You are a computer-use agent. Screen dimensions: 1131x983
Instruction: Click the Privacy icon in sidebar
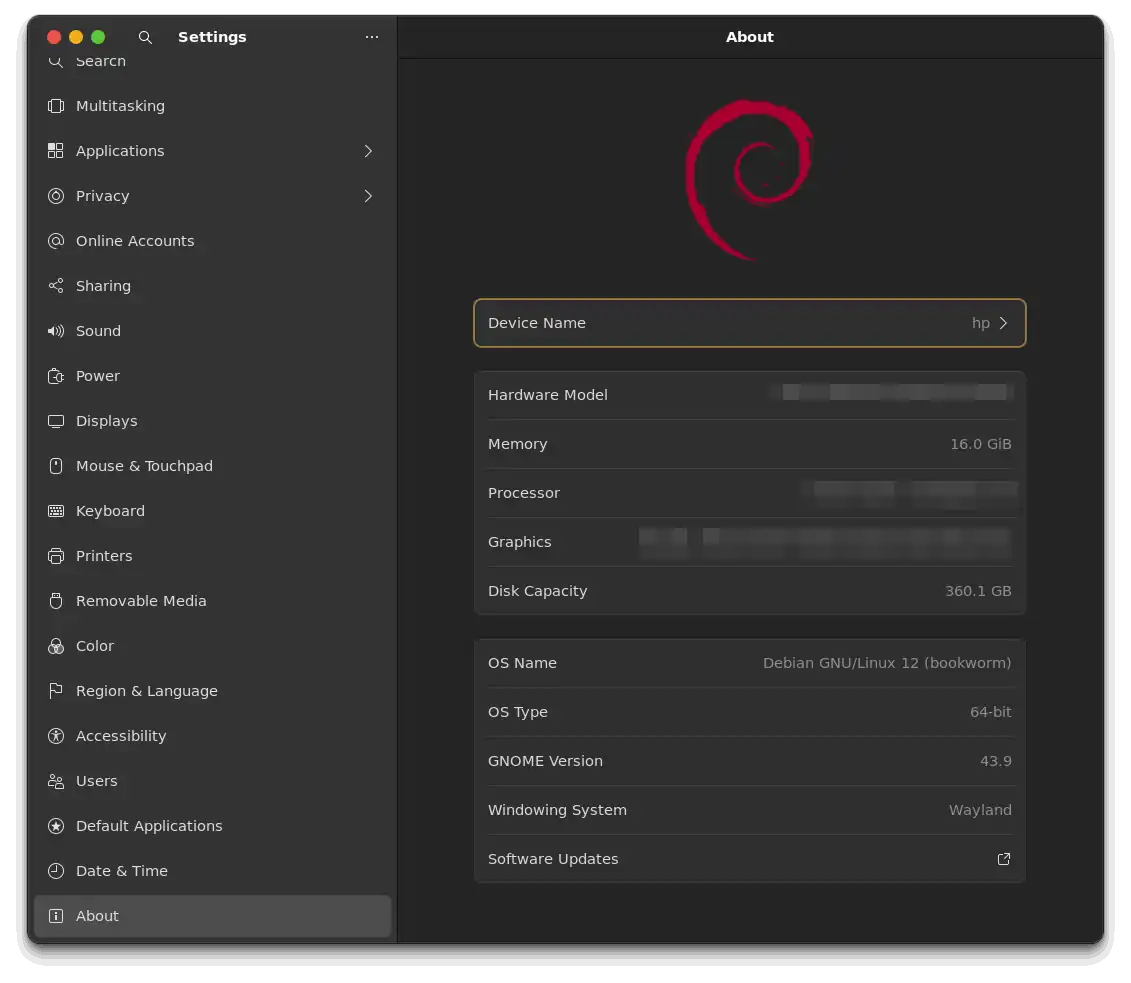[56, 196]
